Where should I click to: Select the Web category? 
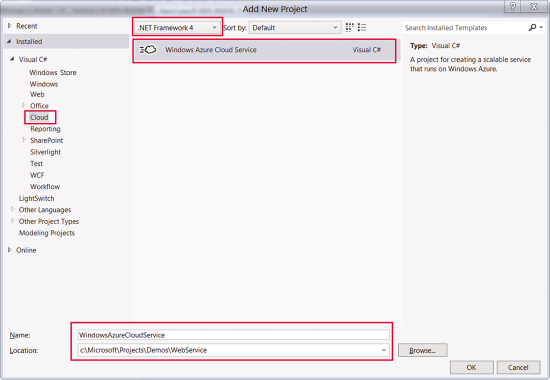[37, 94]
